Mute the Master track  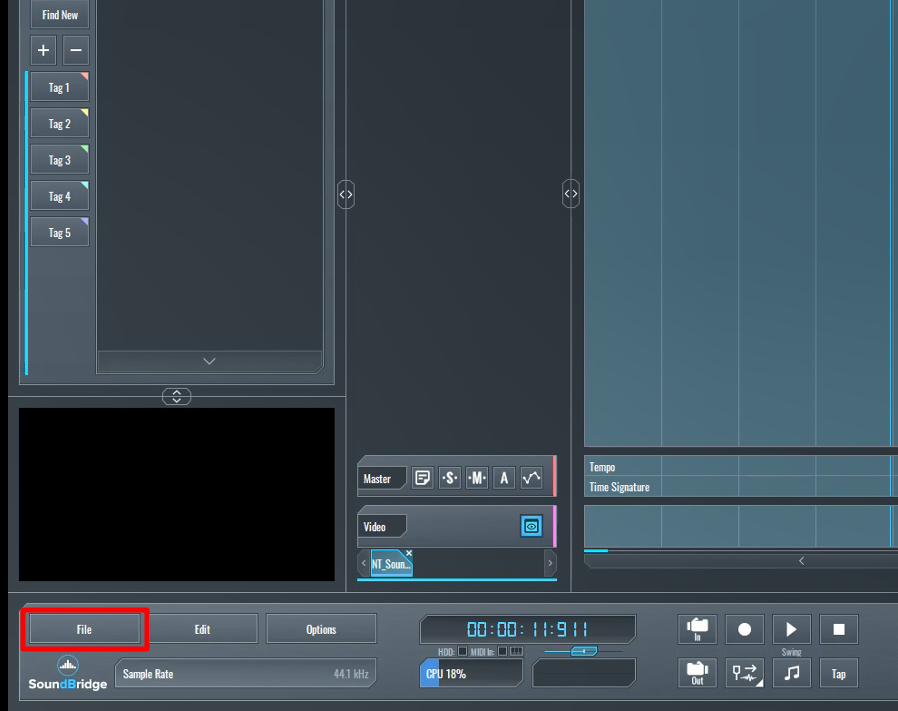[x=477, y=478]
